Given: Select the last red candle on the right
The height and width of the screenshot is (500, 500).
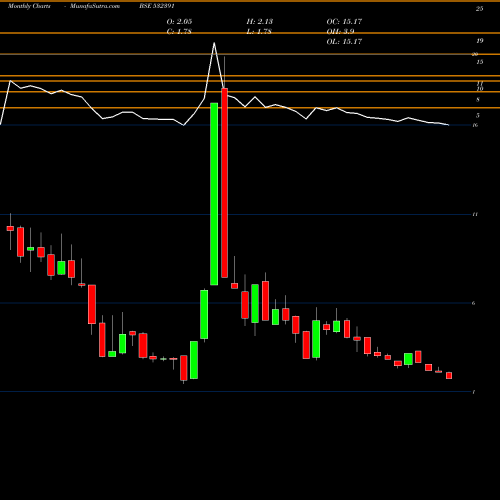Looking at the screenshot, I should pos(449,375).
